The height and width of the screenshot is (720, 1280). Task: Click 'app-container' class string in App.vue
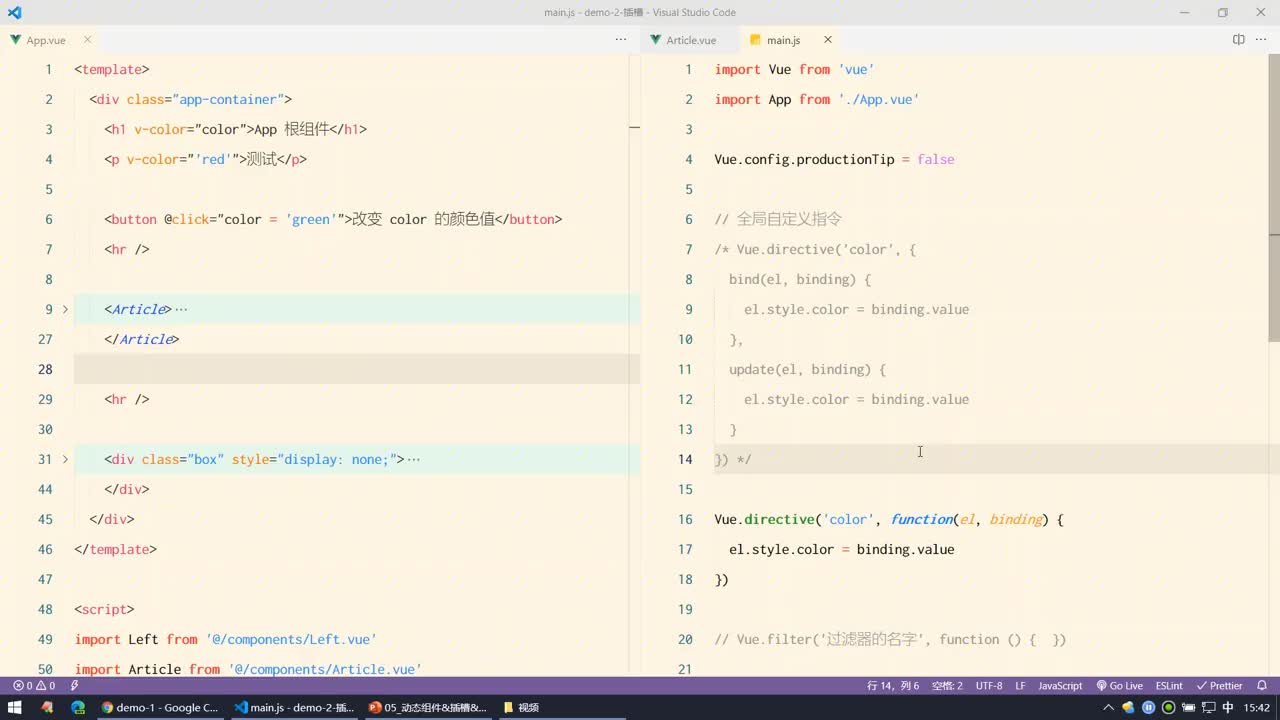pyautogui.click(x=229, y=100)
